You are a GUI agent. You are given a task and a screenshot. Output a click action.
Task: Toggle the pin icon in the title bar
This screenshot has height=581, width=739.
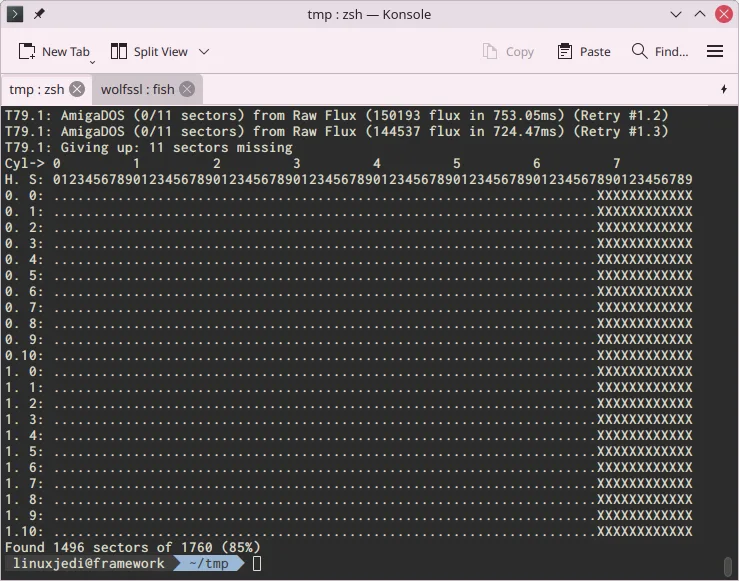tap(39, 14)
